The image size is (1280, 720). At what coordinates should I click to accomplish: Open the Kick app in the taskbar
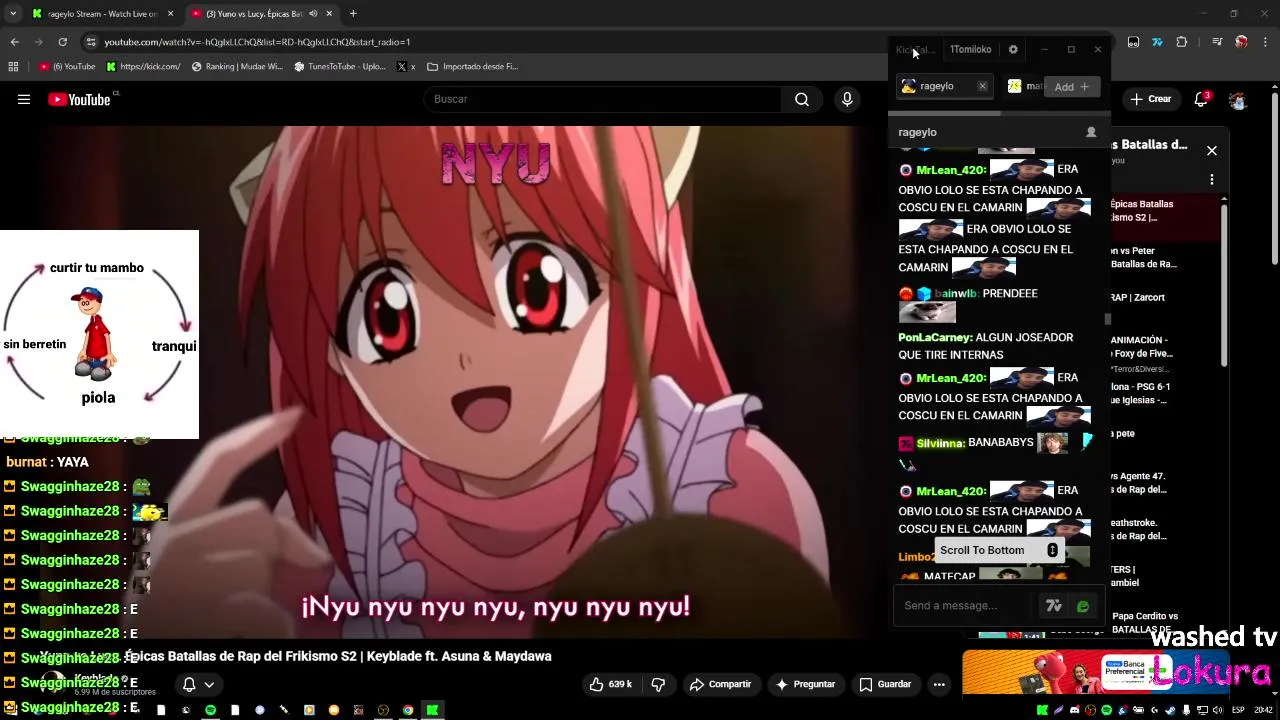pos(432,710)
